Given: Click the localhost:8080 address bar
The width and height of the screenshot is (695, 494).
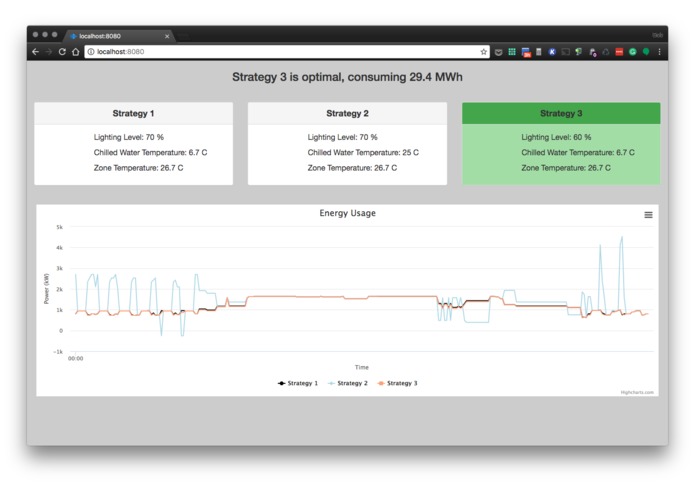Looking at the screenshot, I should (287, 52).
